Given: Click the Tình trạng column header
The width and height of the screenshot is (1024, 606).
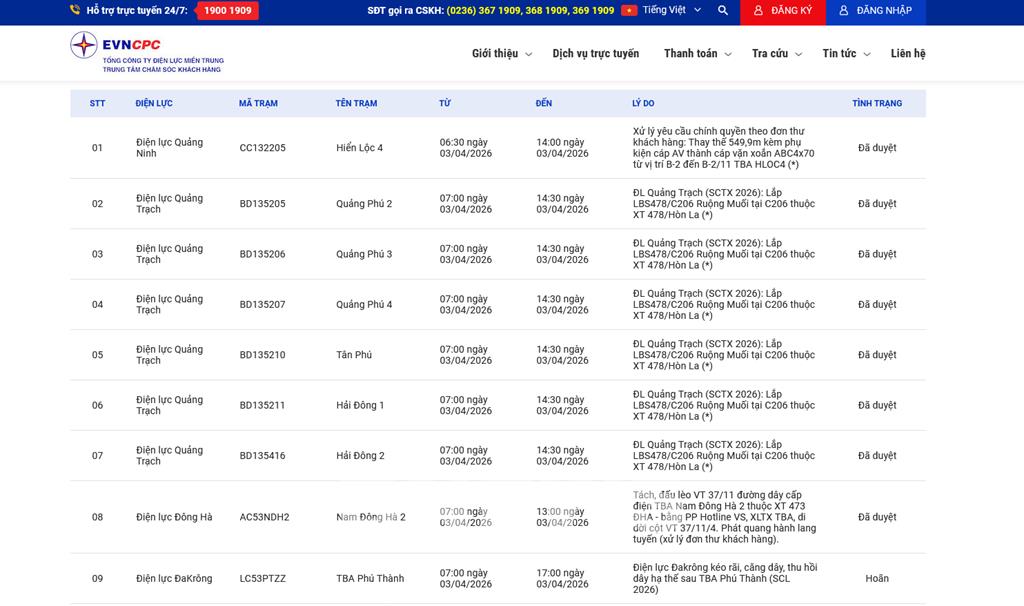Looking at the screenshot, I should click(876, 103).
